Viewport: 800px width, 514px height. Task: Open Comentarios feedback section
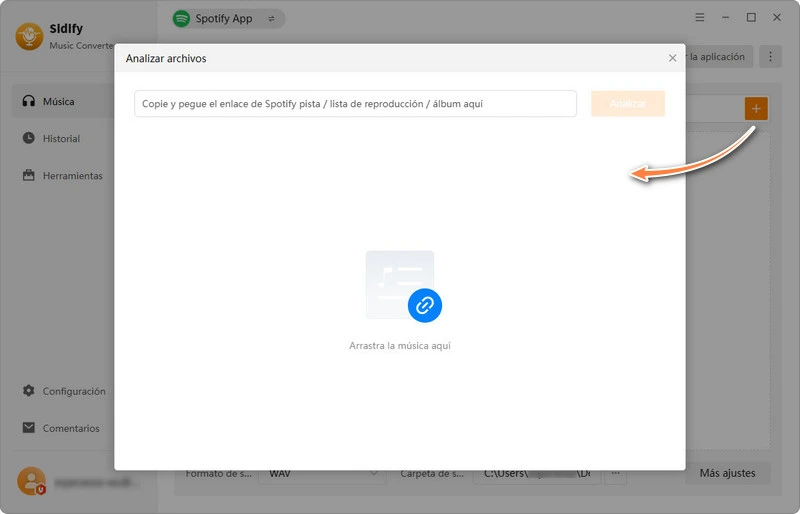(63, 428)
